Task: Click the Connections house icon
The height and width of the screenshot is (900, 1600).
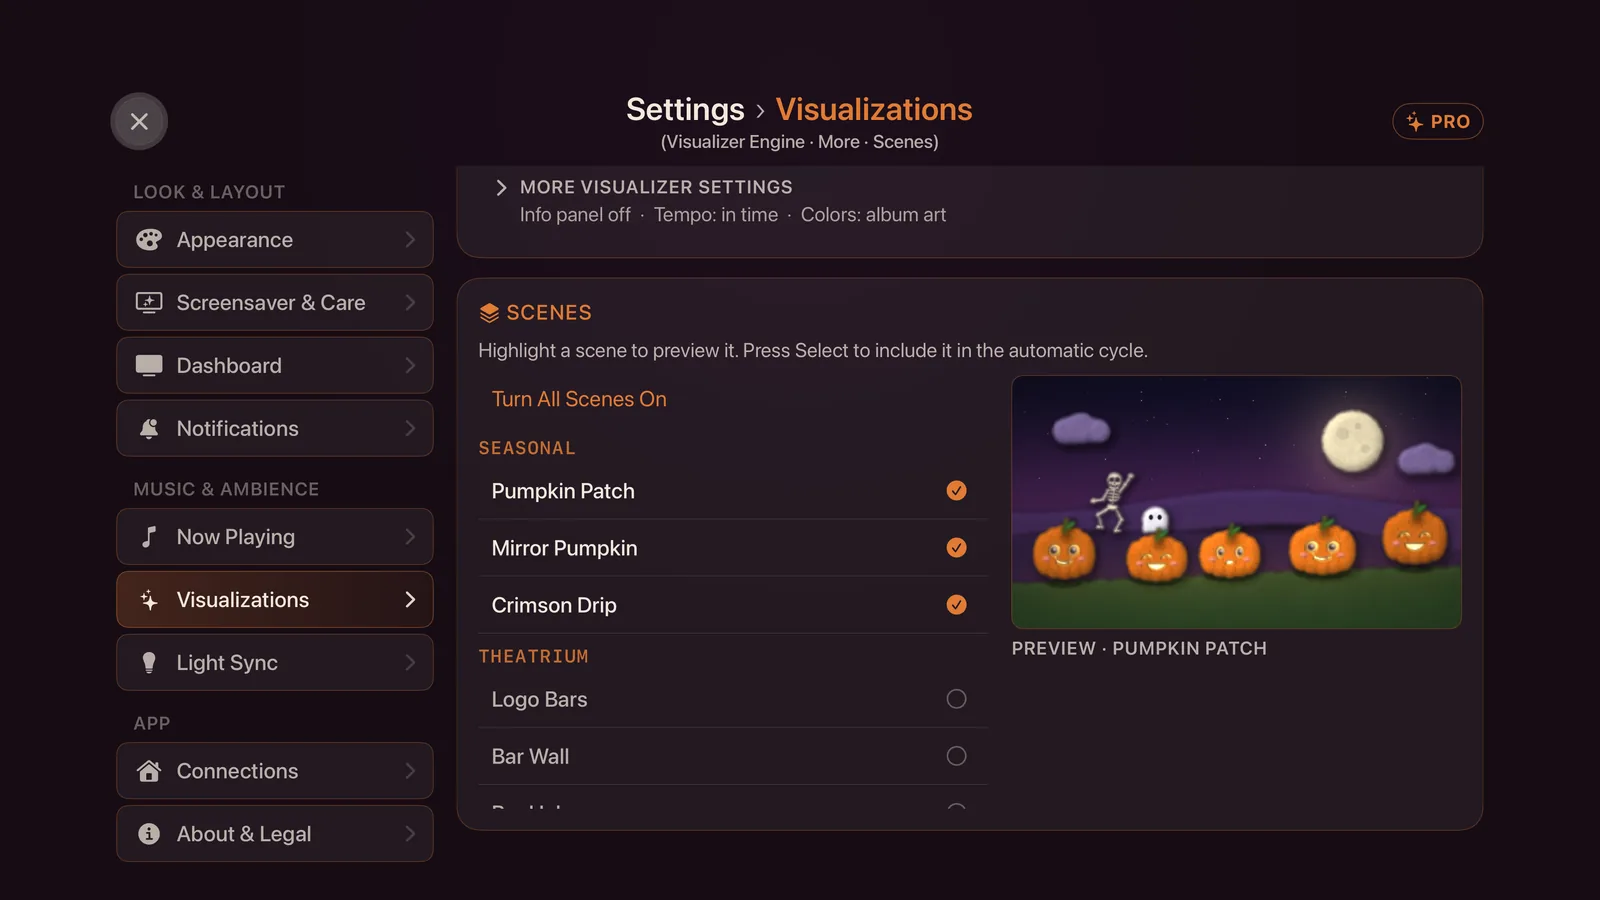Action: 149,771
